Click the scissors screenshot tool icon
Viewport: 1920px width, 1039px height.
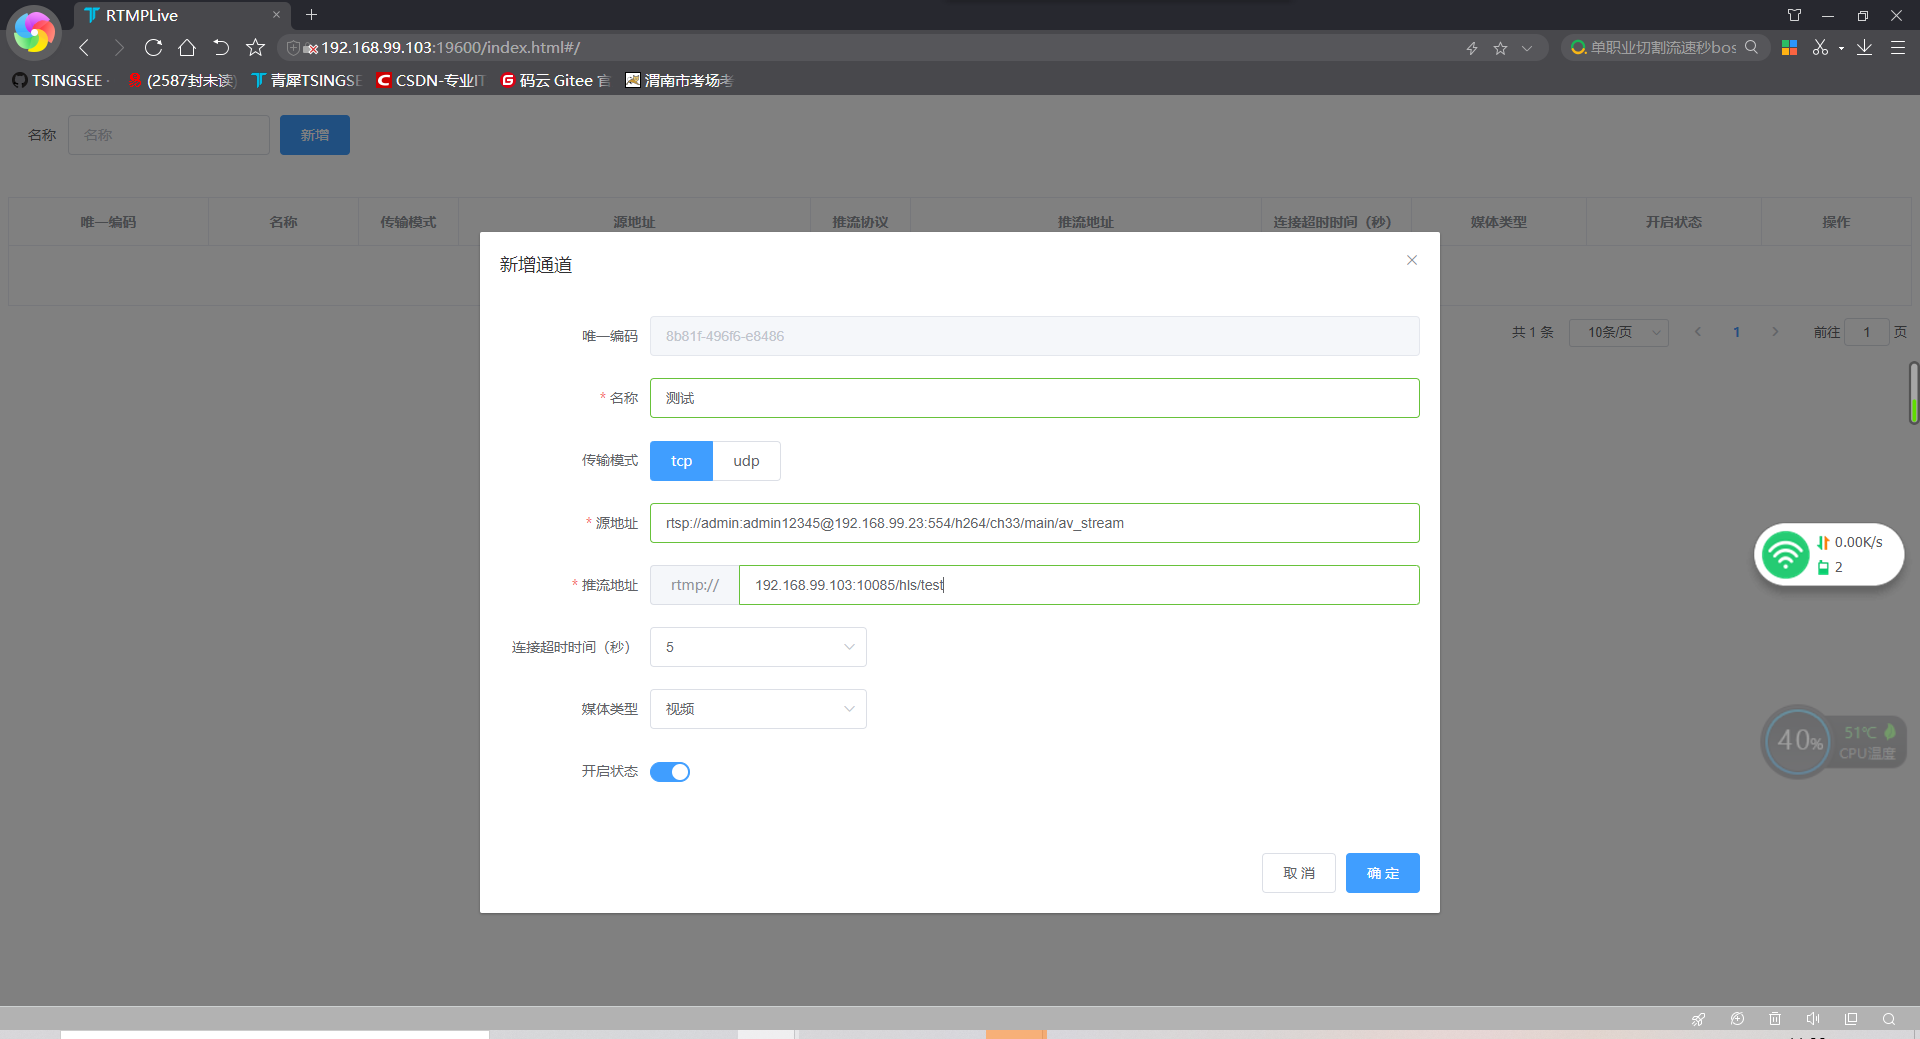(x=1820, y=47)
